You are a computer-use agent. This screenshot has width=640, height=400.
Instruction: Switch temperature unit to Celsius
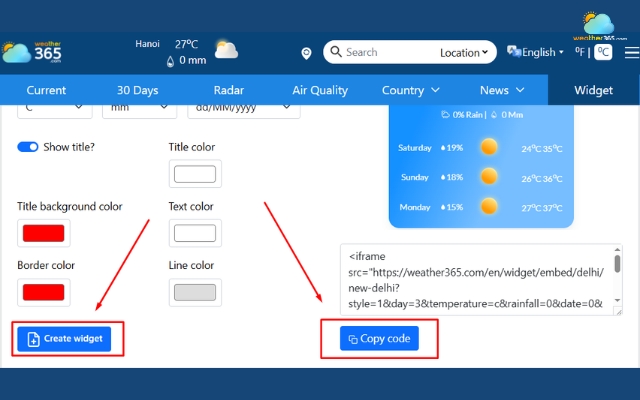coord(603,52)
